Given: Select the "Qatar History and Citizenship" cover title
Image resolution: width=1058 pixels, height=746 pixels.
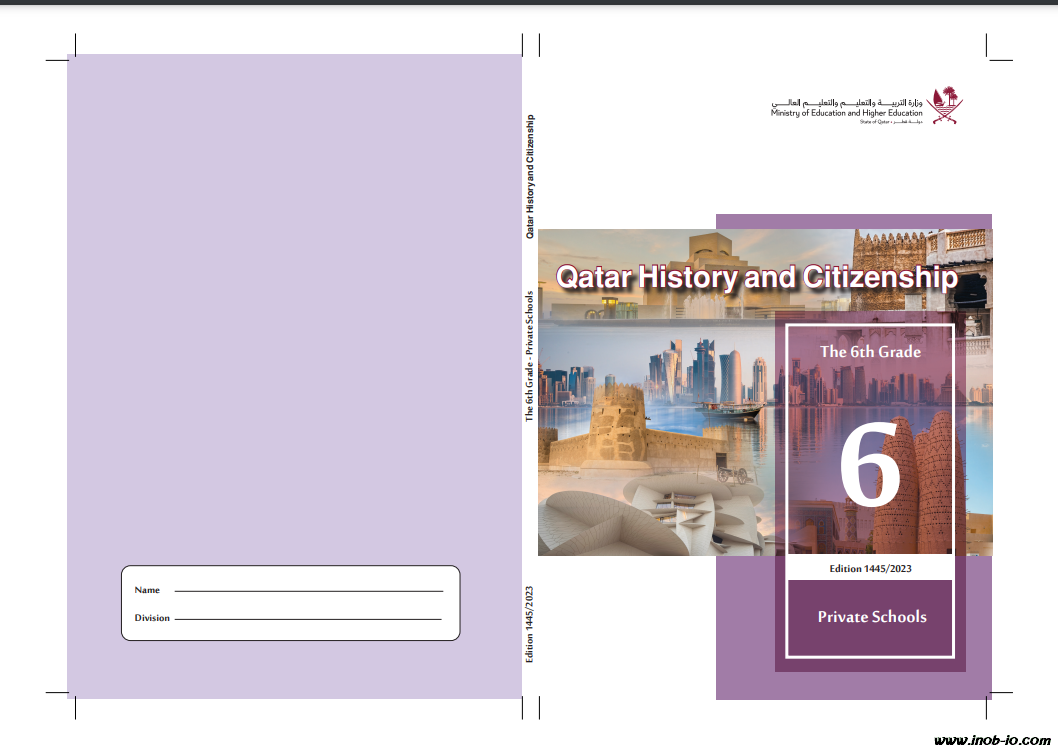Looking at the screenshot, I should (756, 277).
